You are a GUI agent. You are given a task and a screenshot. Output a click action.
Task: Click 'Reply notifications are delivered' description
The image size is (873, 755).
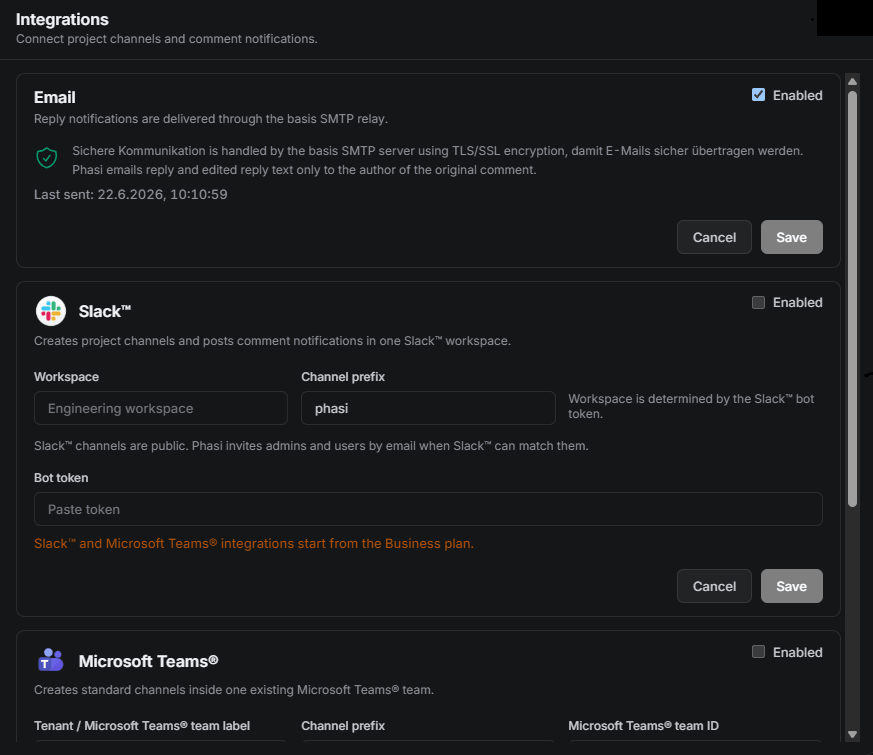coord(211,119)
